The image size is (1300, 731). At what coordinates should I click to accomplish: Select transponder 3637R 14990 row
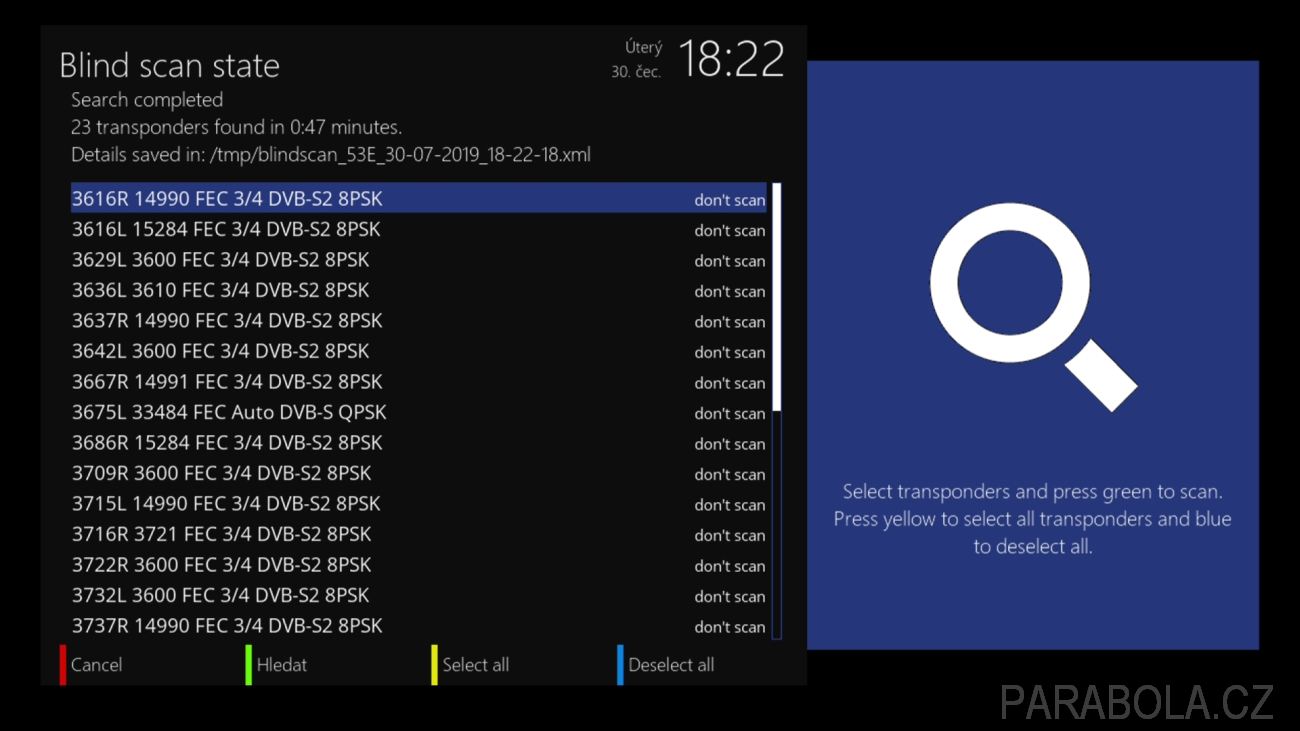[419, 321]
